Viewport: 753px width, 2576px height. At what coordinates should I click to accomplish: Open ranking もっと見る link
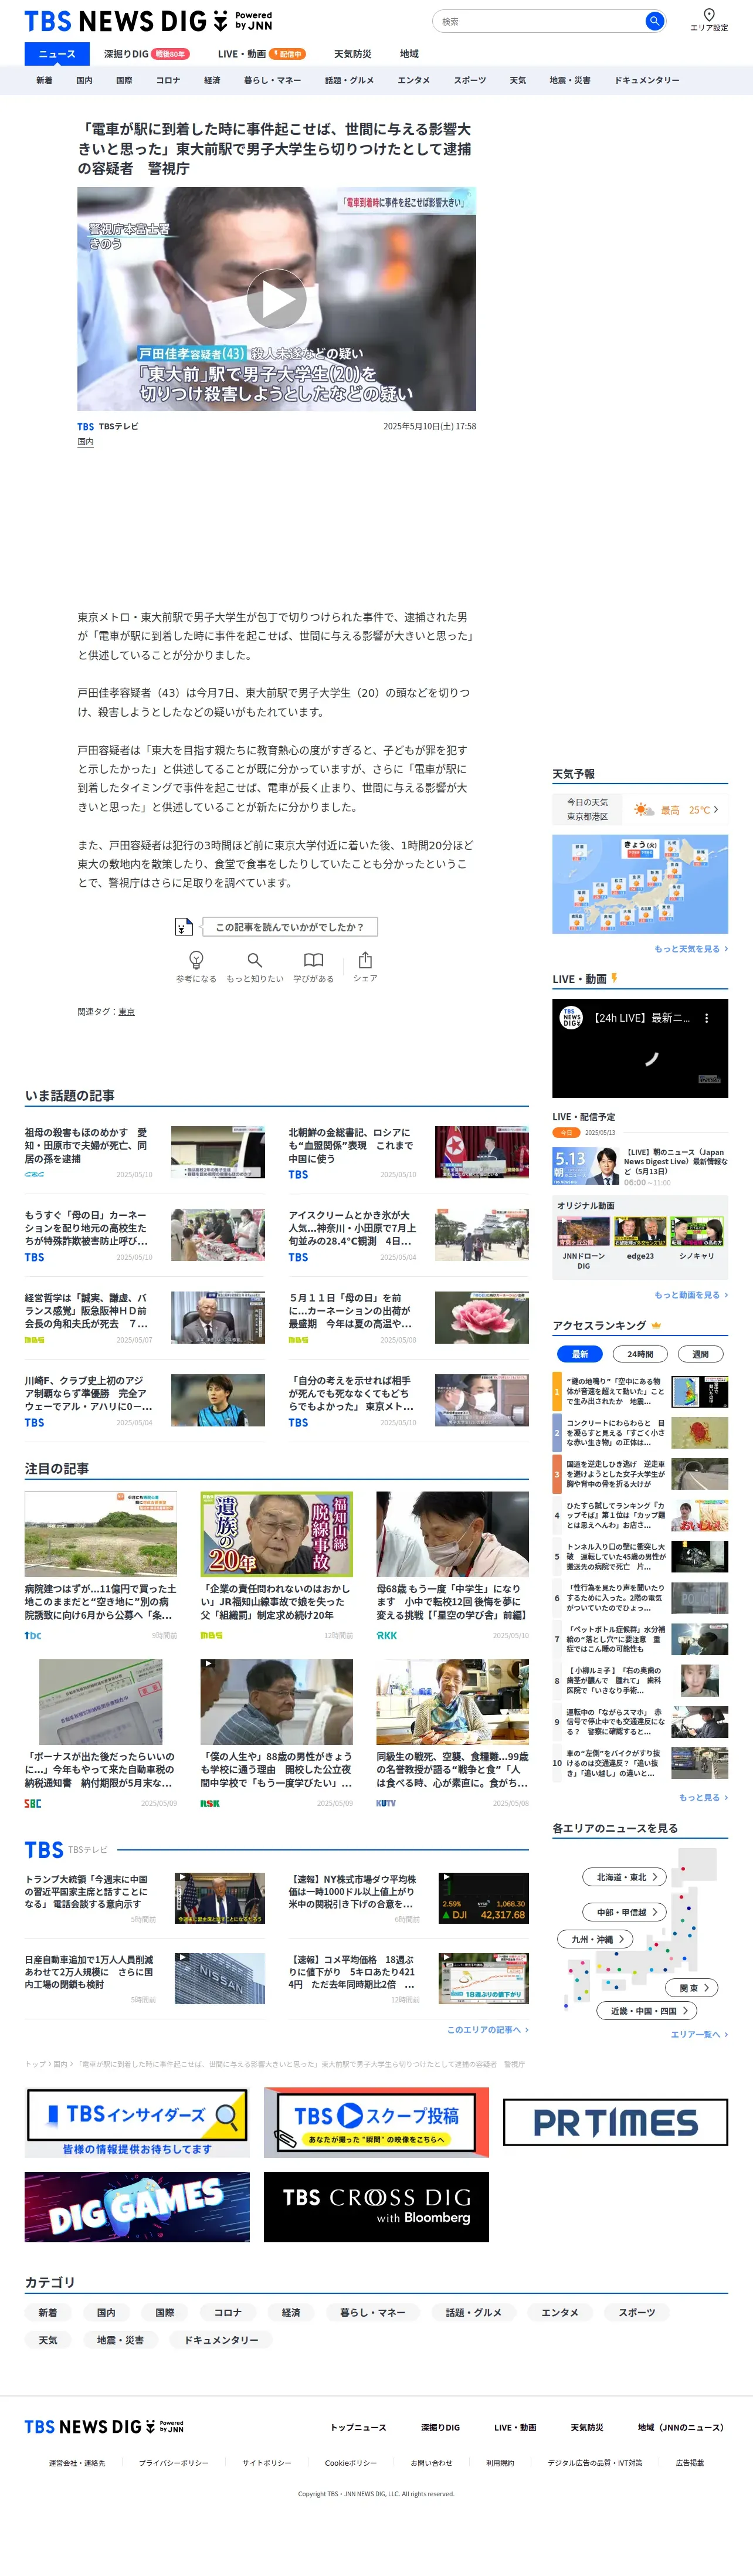[703, 1797]
